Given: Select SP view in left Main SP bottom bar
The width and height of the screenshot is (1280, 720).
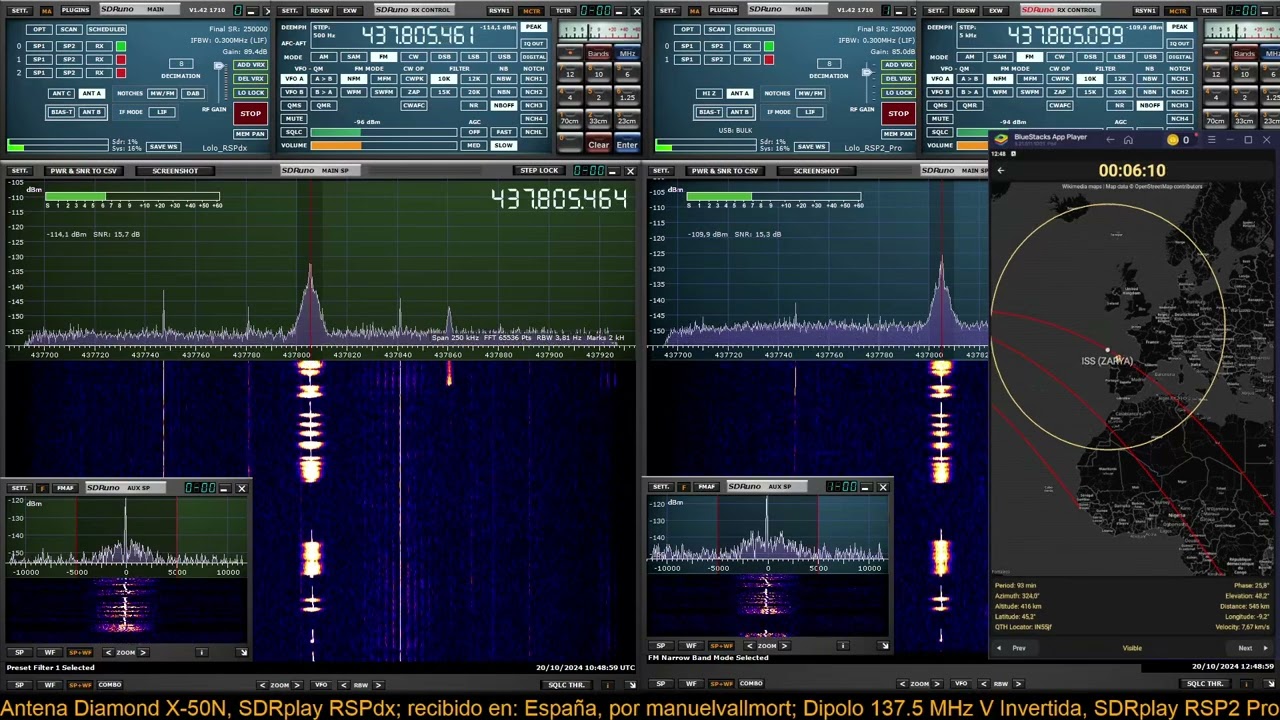Looking at the screenshot, I should point(19,685).
